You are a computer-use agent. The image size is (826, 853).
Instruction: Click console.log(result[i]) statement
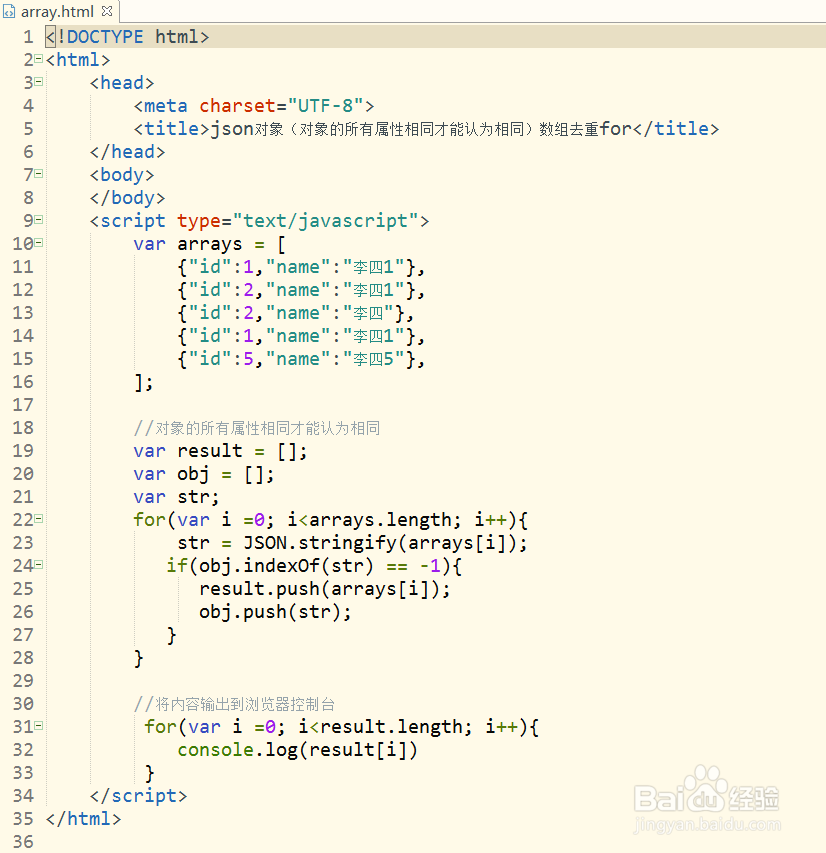[x=298, y=750]
